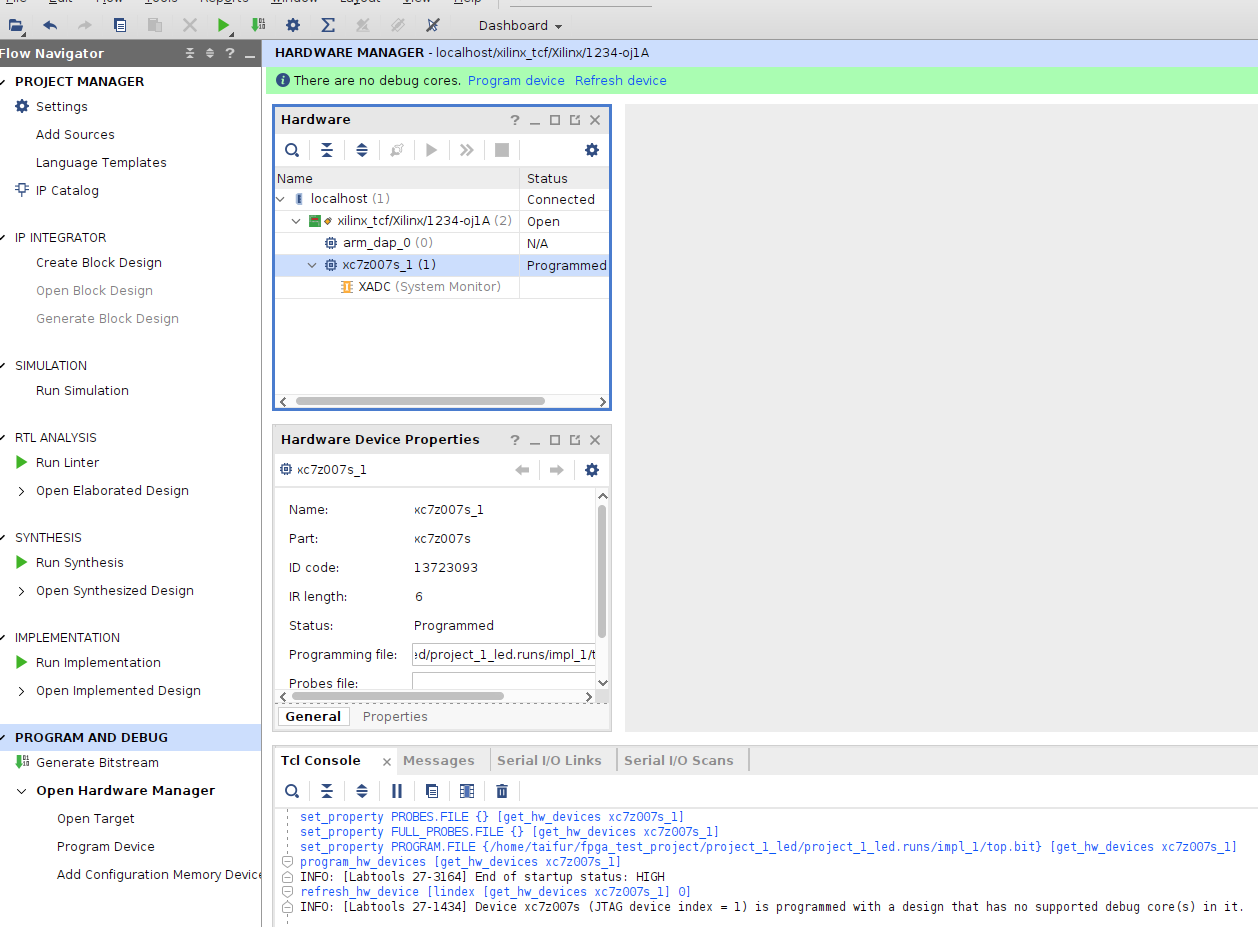Copy using the main toolbar copy icon
This screenshot has width=1258, height=927.
pos(120,25)
